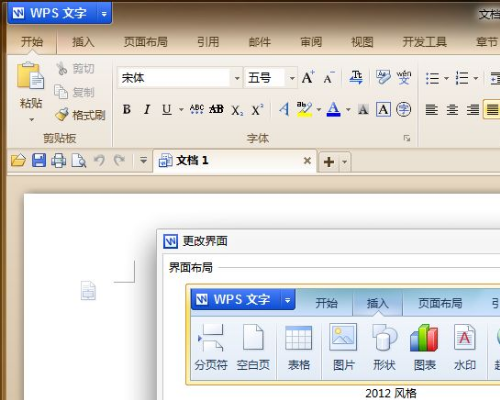
Task: Switch to the 视图 ribbon tab
Action: 362,42
